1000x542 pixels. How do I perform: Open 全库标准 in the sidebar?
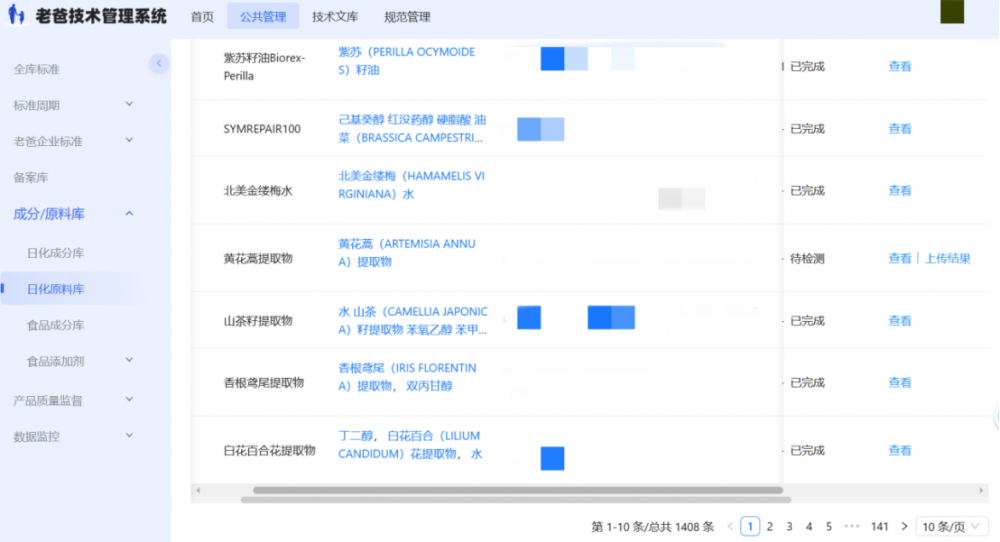(37, 69)
